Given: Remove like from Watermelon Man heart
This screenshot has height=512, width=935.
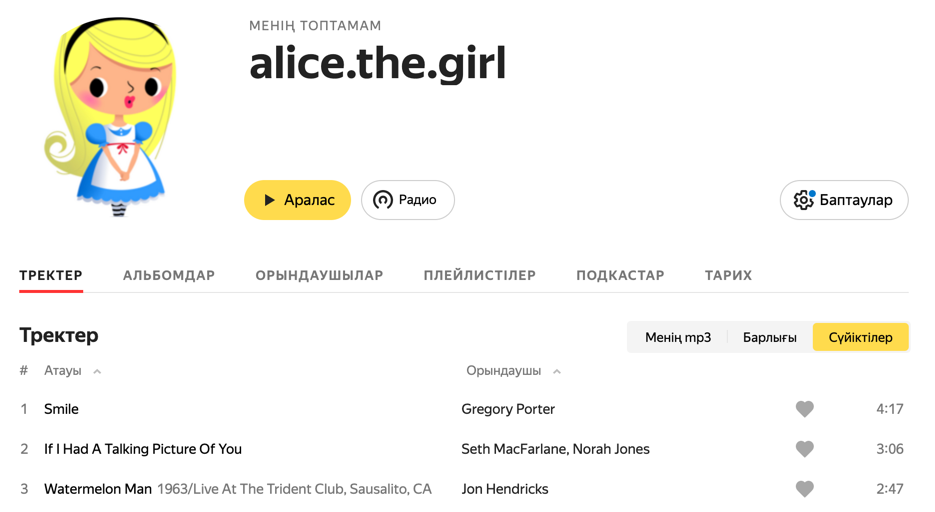Looking at the screenshot, I should click(x=804, y=489).
